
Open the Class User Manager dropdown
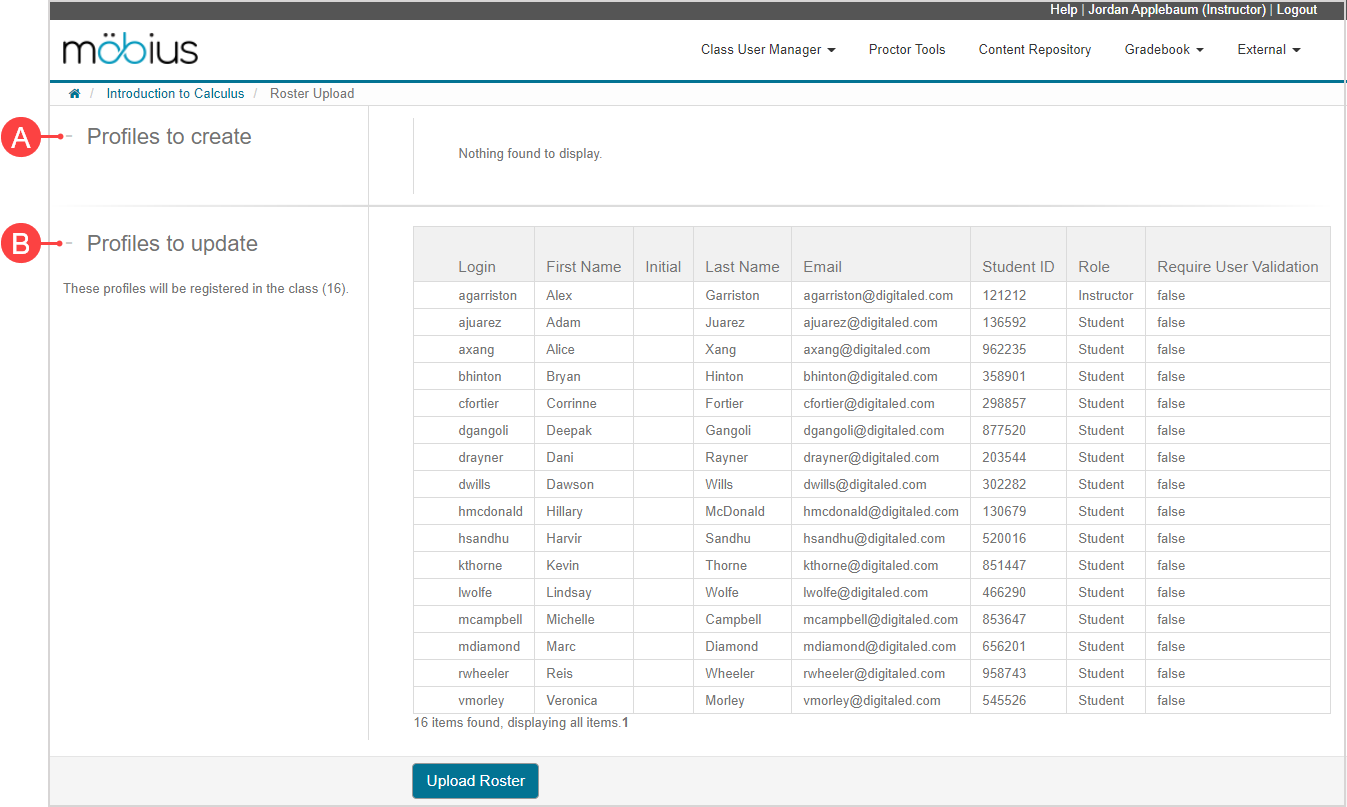[767, 50]
